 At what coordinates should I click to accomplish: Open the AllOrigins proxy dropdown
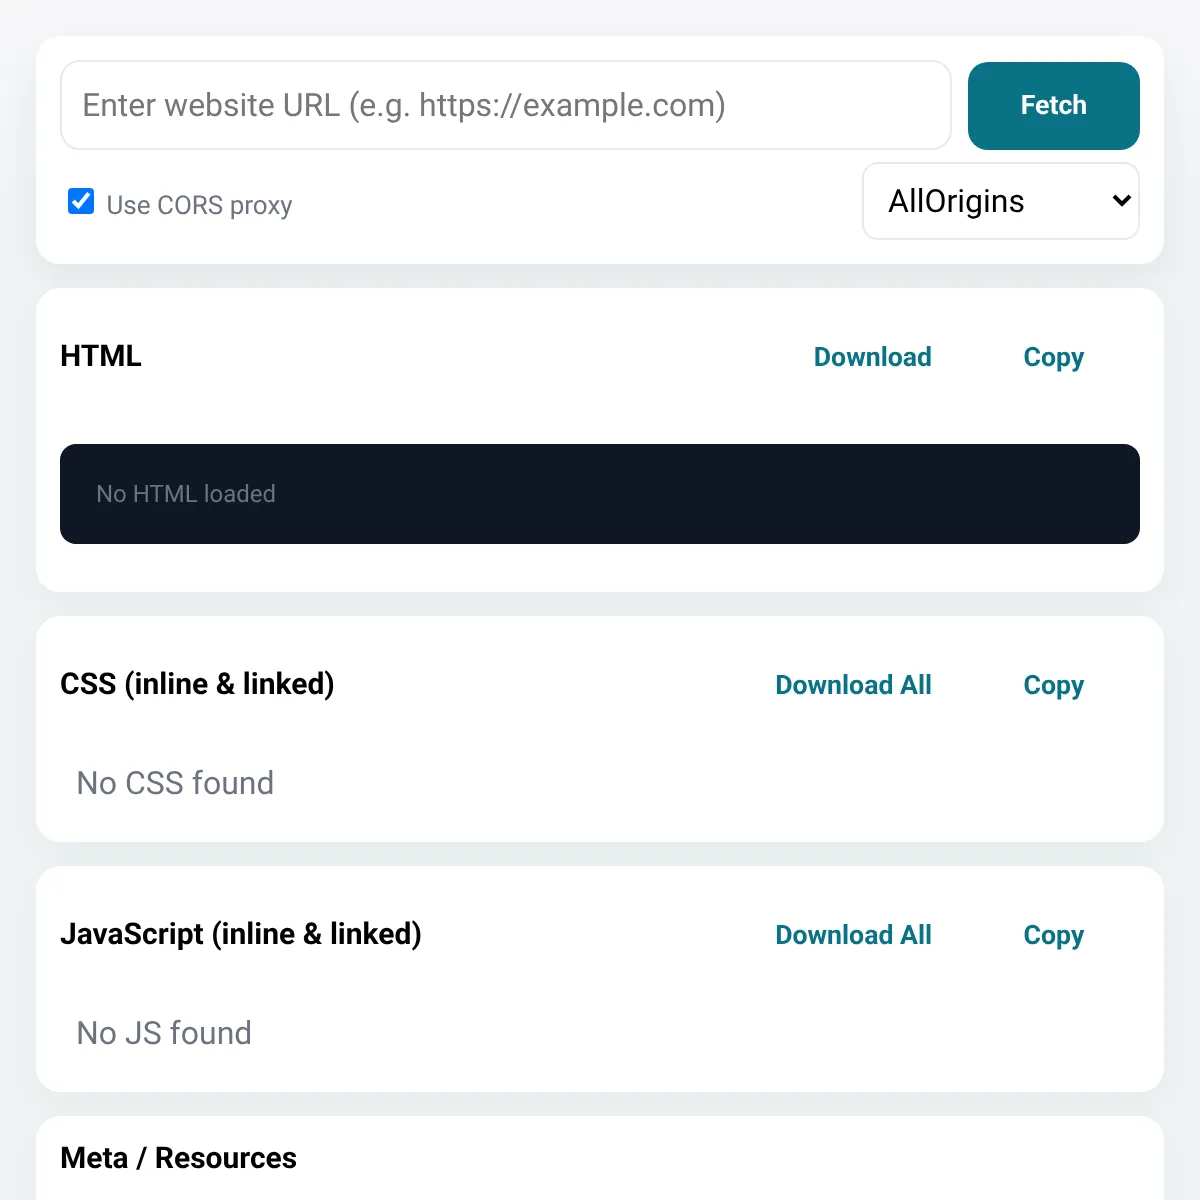click(1001, 201)
